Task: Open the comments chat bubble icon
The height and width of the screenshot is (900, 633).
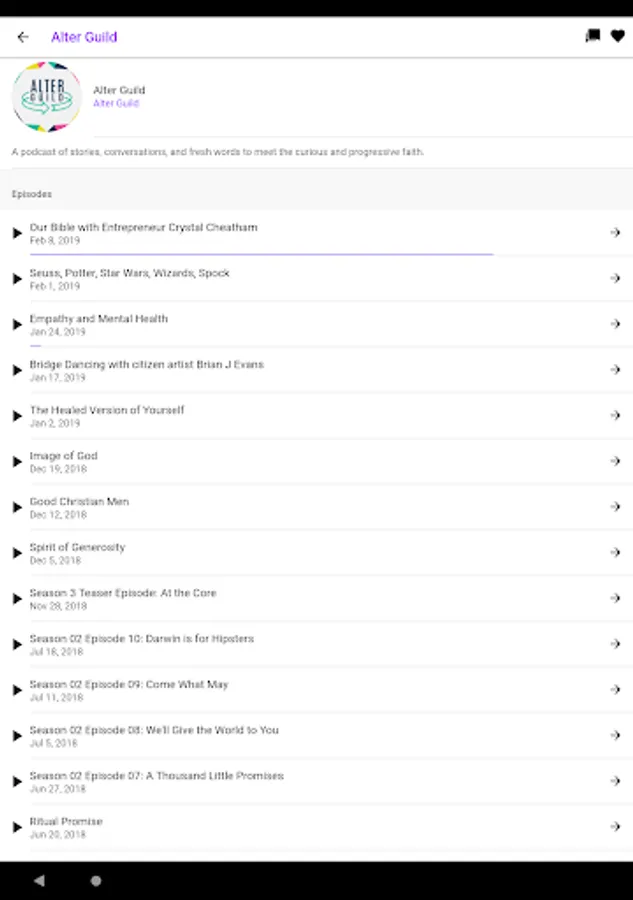Action: pyautogui.click(x=592, y=36)
